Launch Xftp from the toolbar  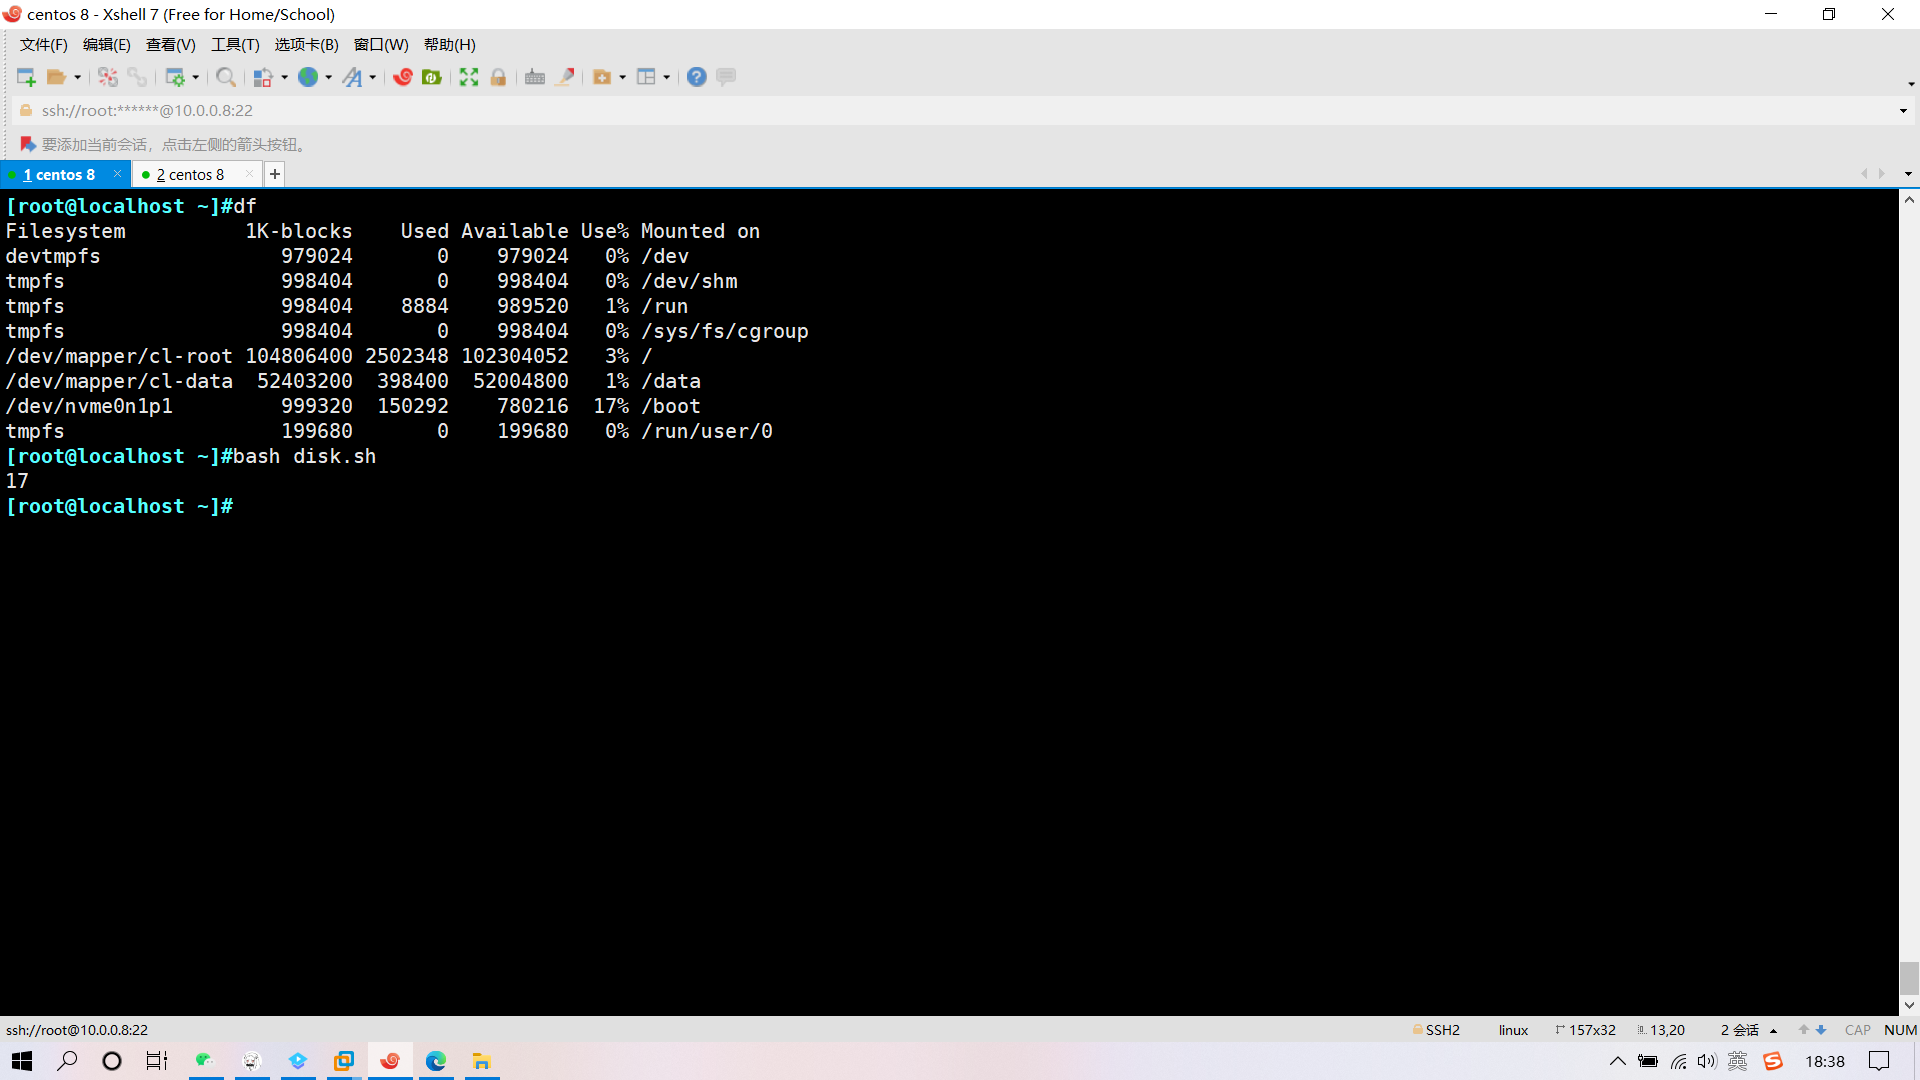point(432,77)
